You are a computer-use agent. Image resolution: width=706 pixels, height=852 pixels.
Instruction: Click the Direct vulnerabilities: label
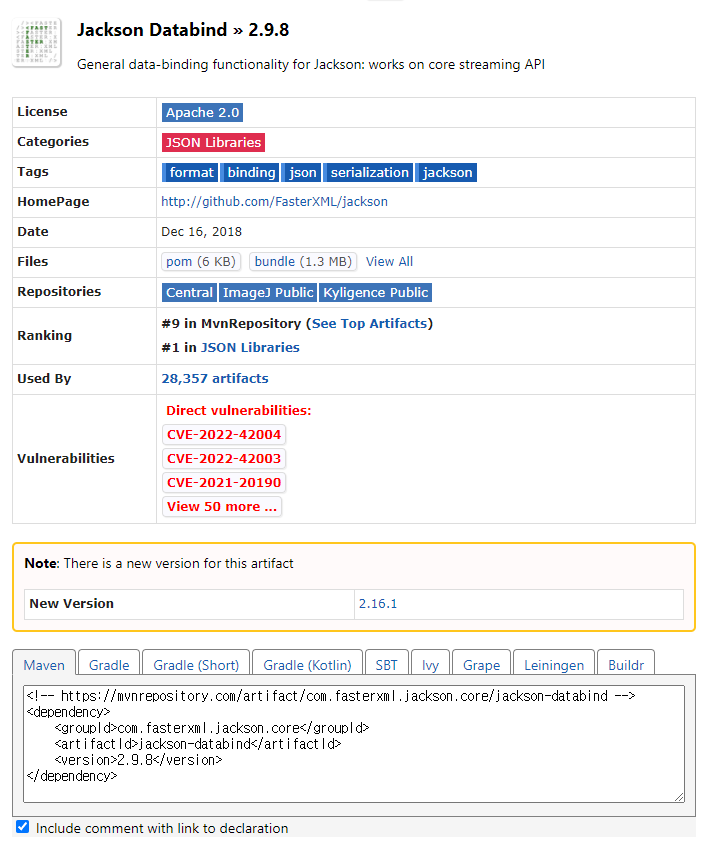[x=239, y=410]
